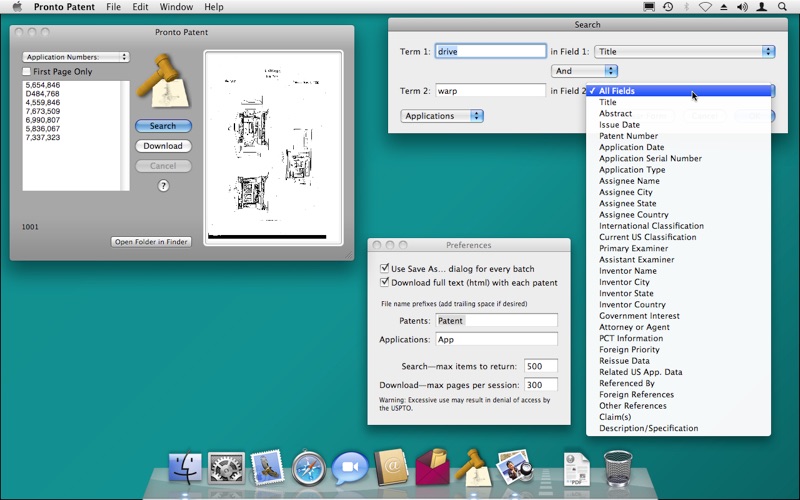Image resolution: width=800 pixels, height=500 pixels.
Task: Open the Pronto Patent application menu
Action: (x=64, y=7)
